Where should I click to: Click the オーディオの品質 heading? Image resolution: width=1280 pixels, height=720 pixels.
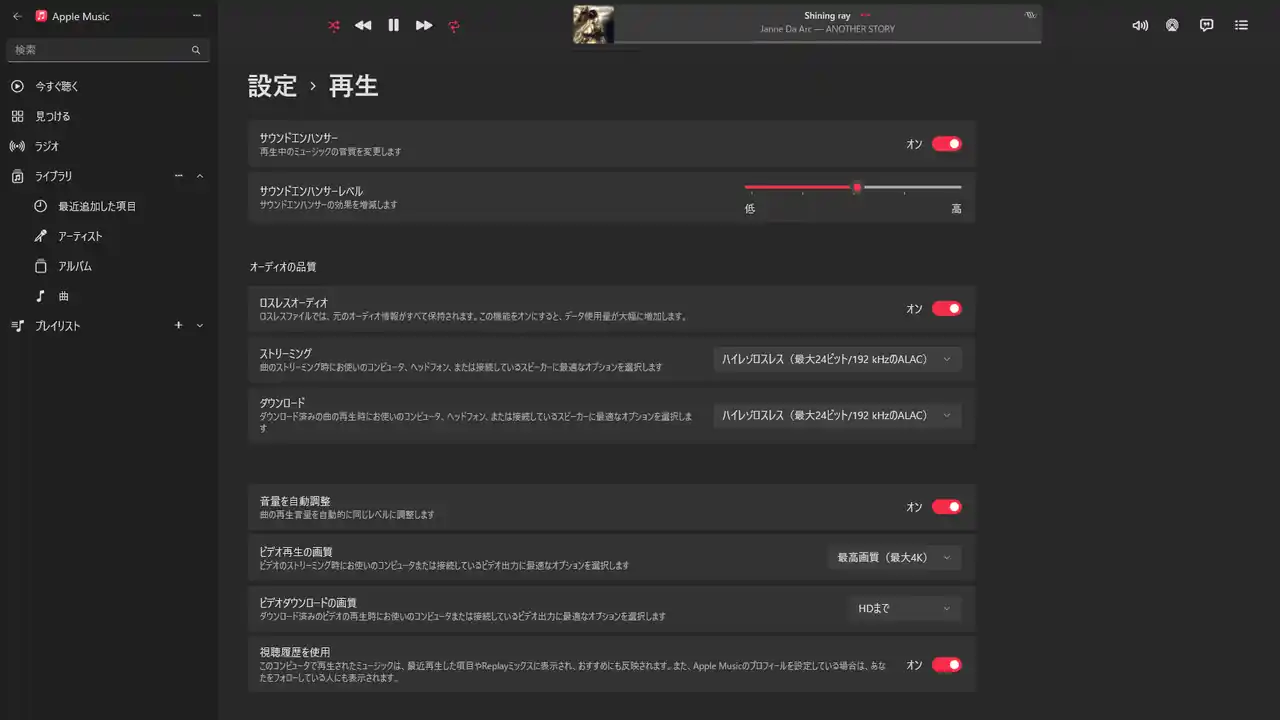click(x=283, y=267)
